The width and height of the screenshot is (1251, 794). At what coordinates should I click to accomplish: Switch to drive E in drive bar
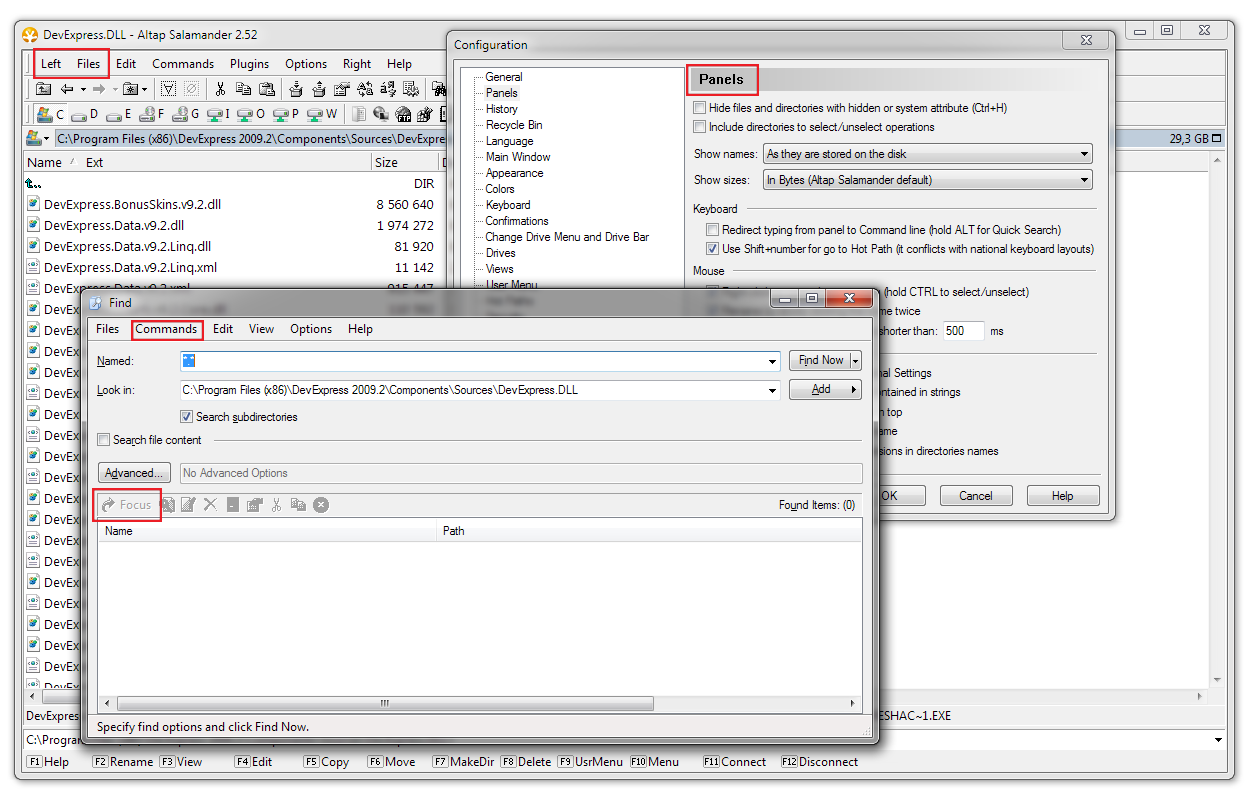pyautogui.click(x=118, y=114)
